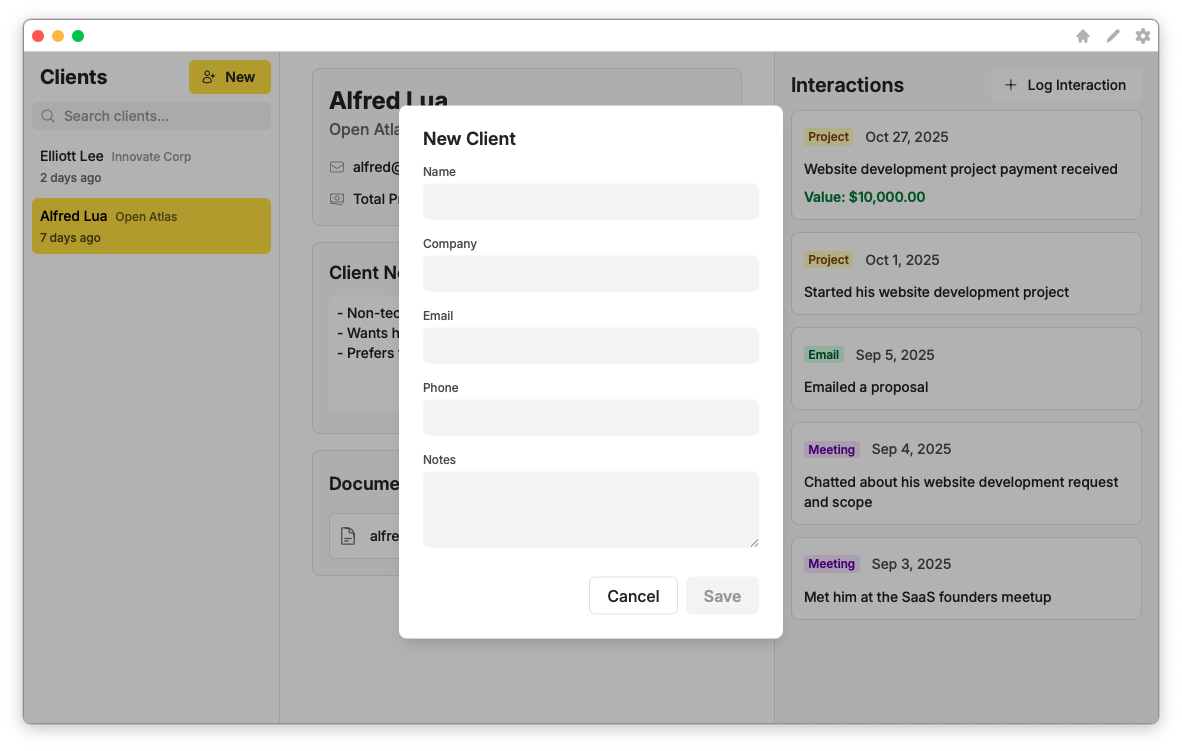Open the Oct 27 project payment interaction
The height and width of the screenshot is (751, 1182).
[x=966, y=165]
